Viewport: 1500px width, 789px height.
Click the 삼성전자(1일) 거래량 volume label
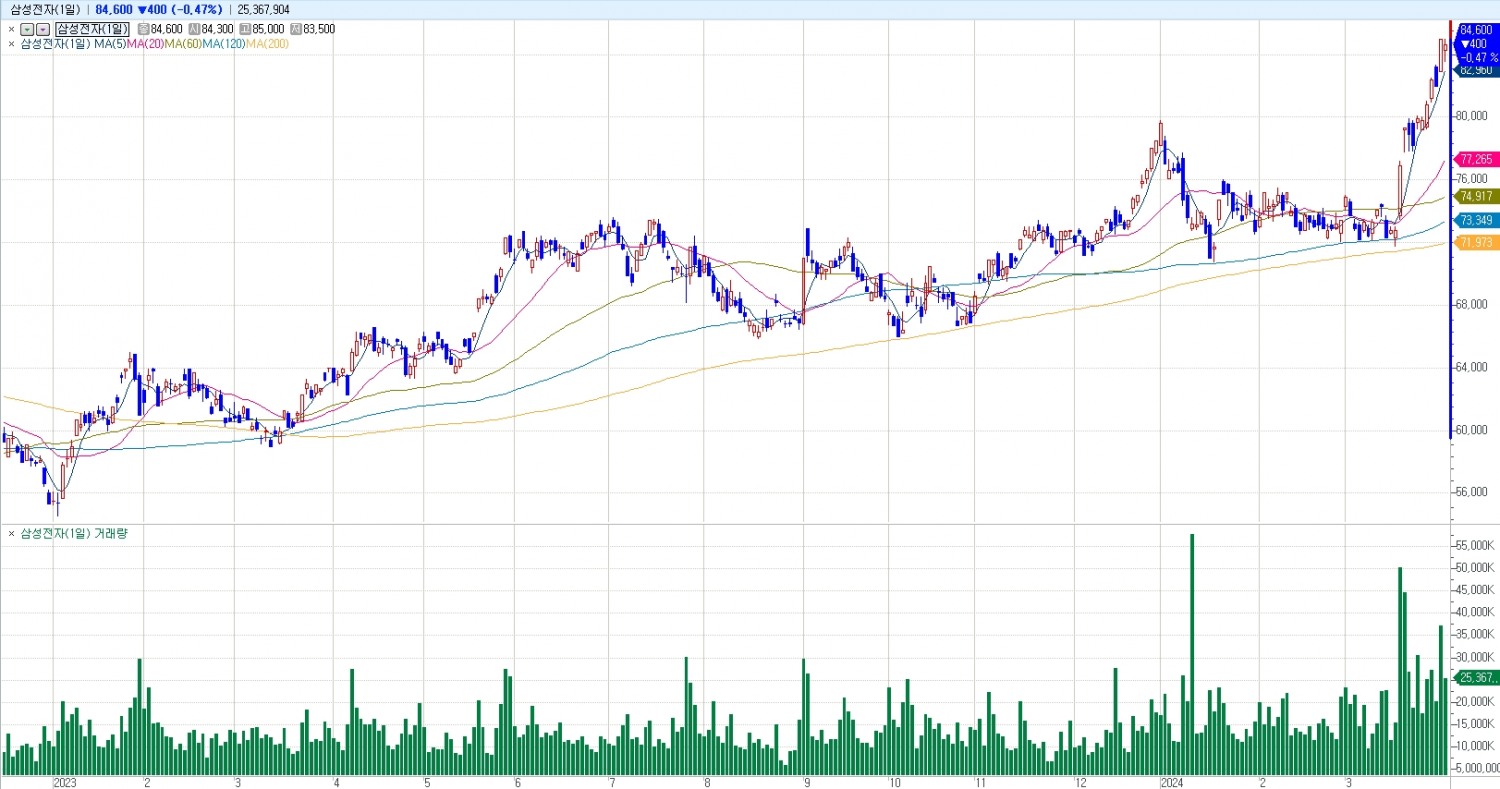(74, 534)
